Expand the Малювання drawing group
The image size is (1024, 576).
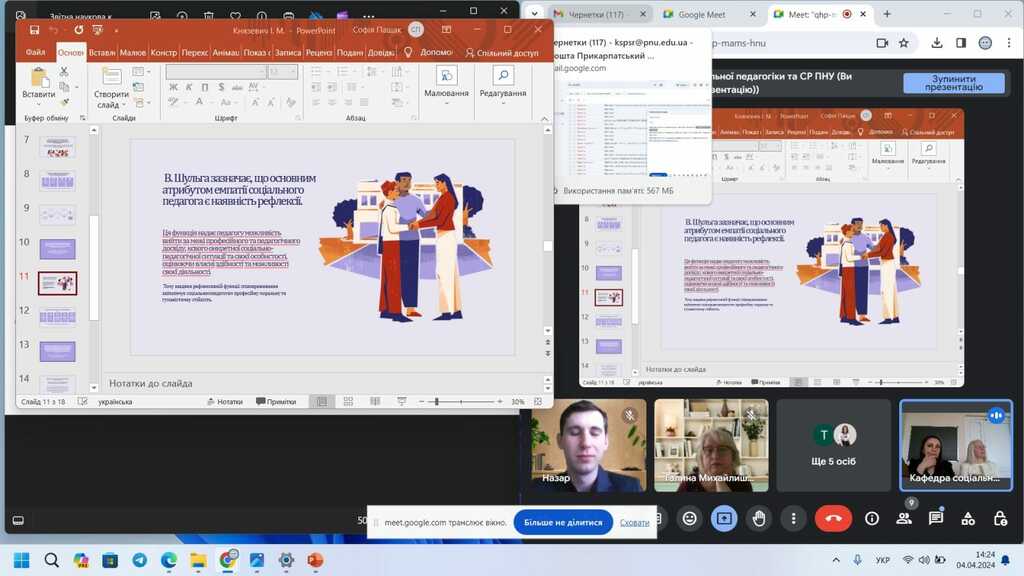pyautogui.click(x=446, y=83)
